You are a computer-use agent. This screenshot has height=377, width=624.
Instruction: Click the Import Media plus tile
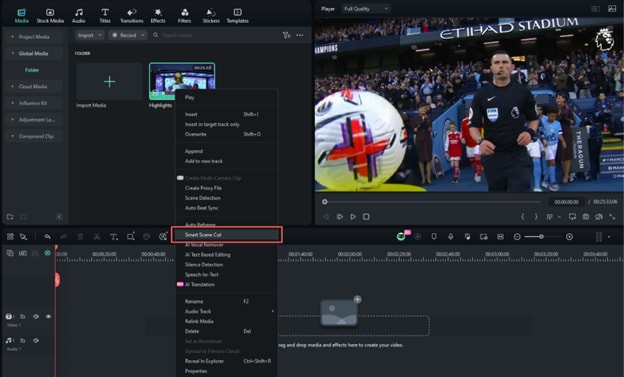109,82
